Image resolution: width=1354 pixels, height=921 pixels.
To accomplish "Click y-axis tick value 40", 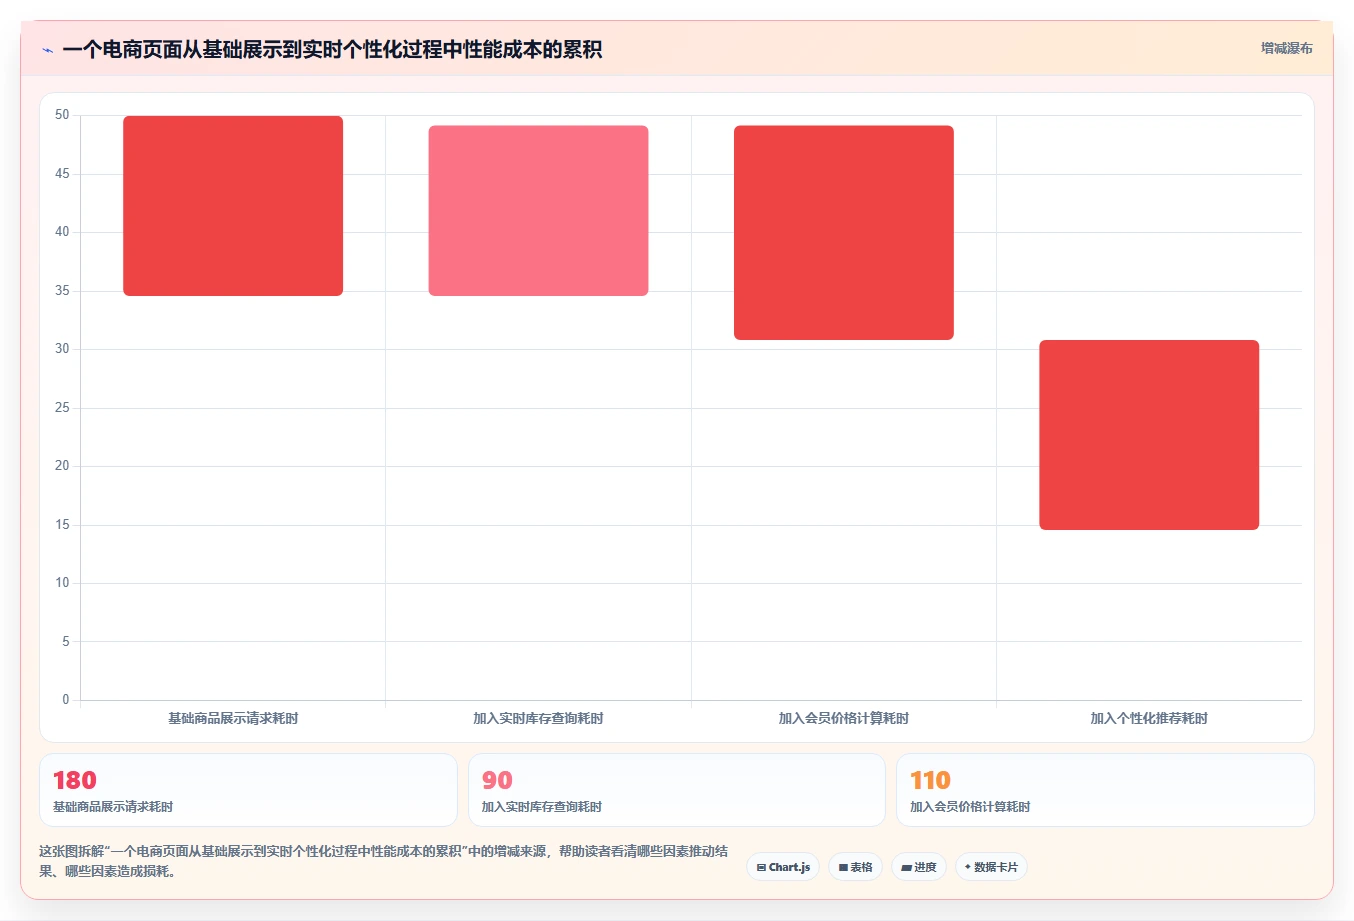I will tap(62, 232).
